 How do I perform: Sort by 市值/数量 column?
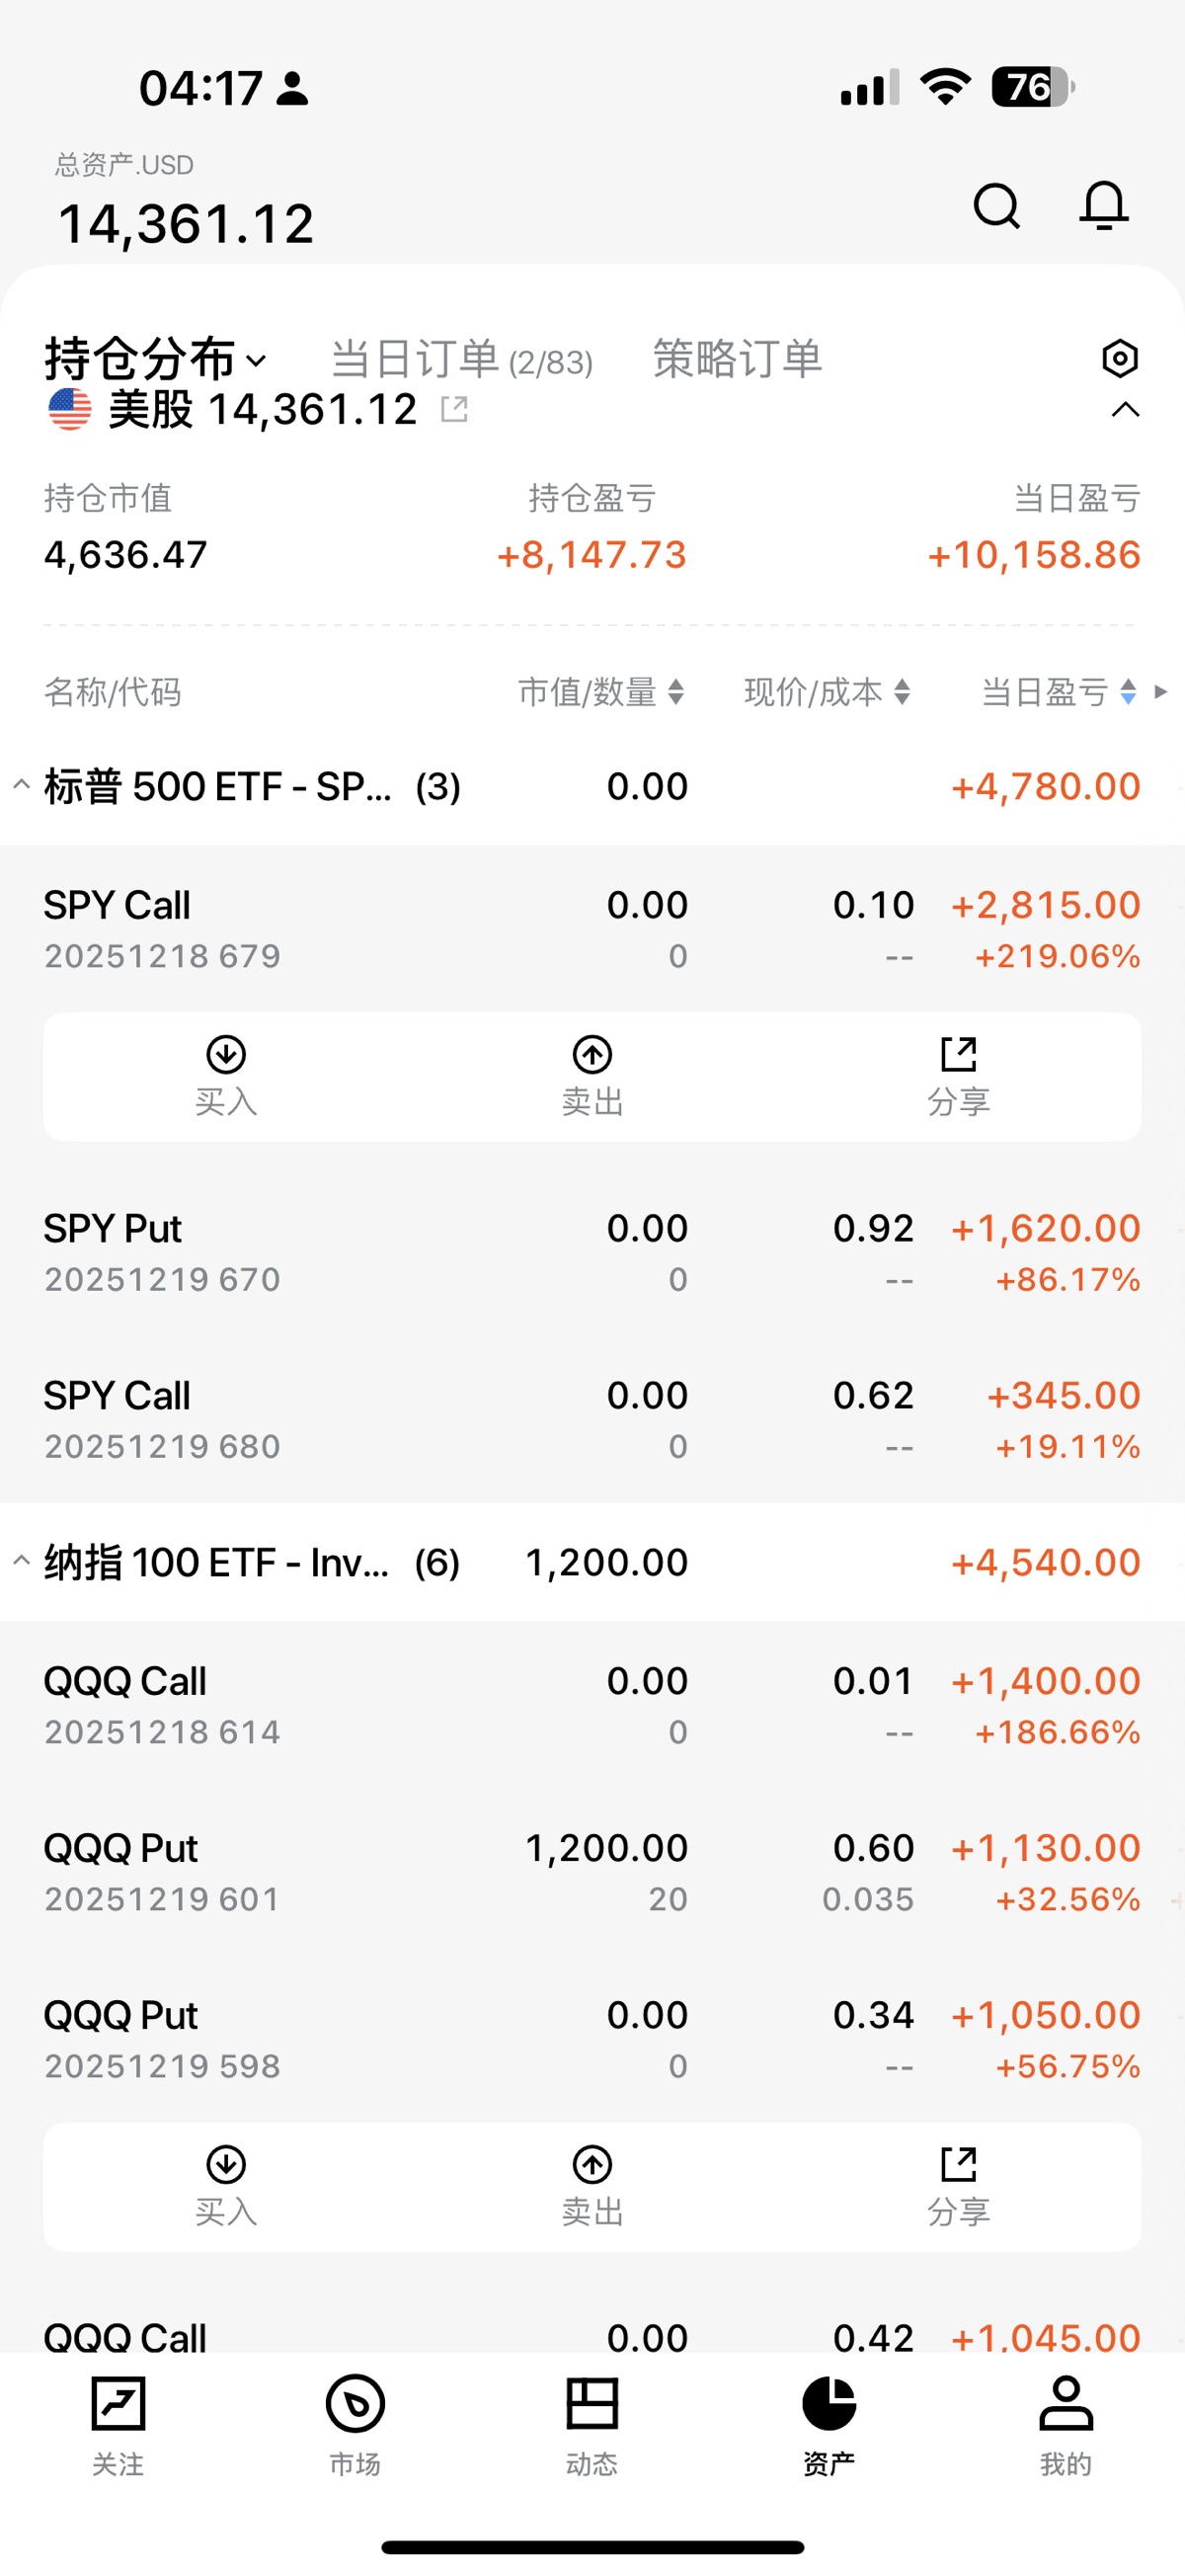click(600, 692)
